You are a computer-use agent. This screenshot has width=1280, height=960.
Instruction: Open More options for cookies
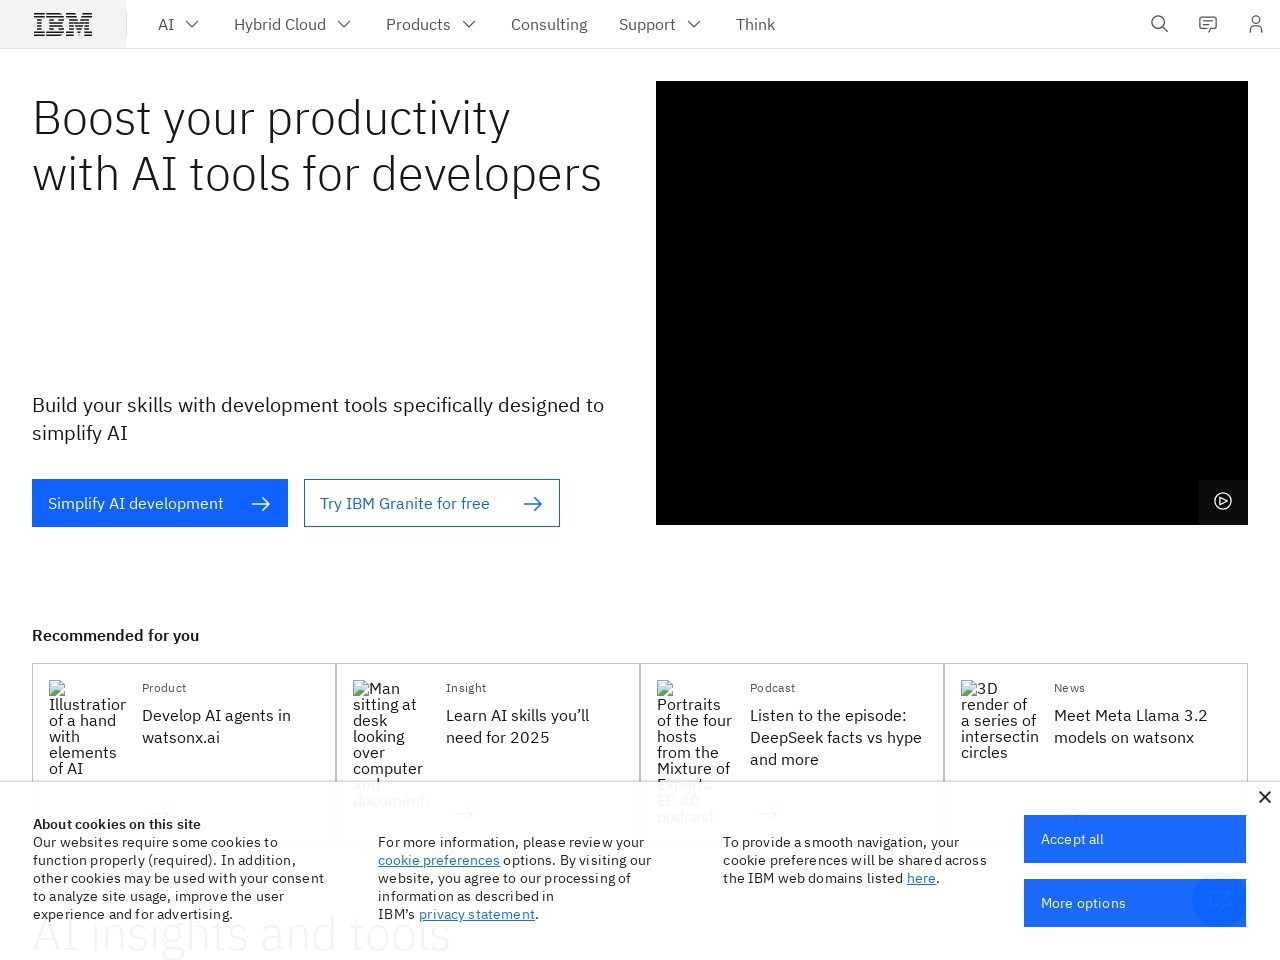tap(1135, 903)
